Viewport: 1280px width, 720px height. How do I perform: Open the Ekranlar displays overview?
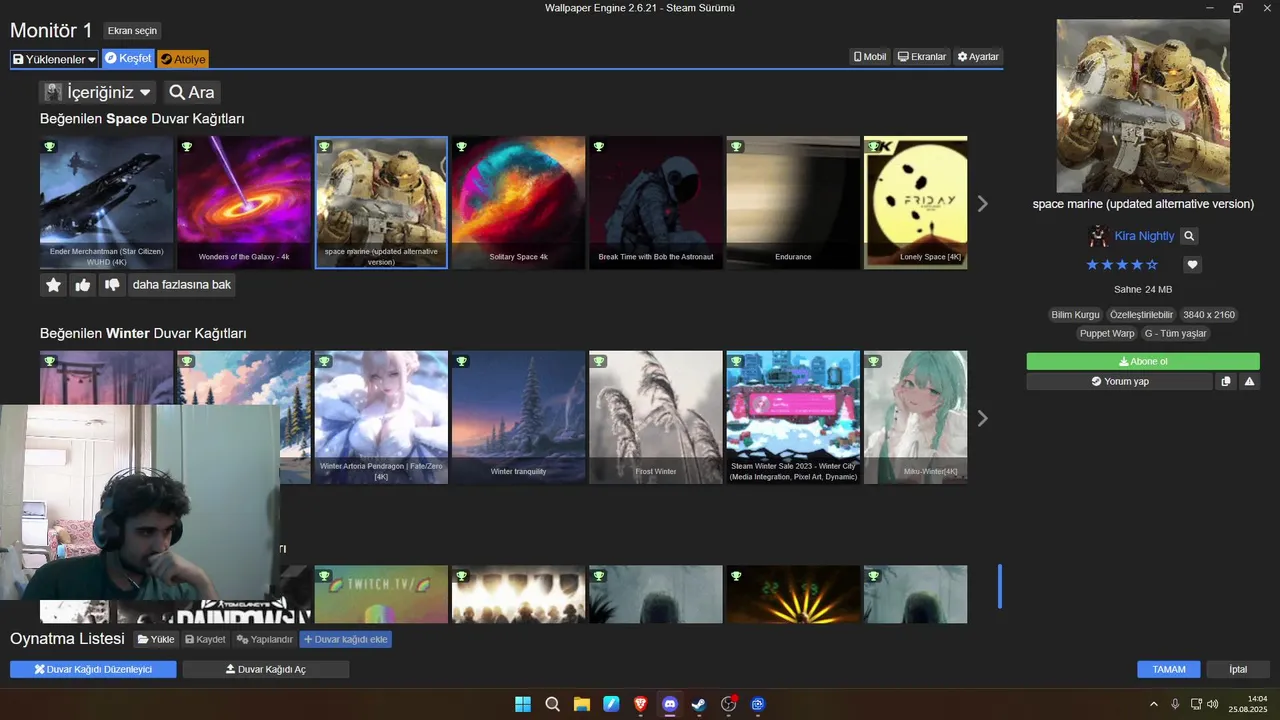click(921, 57)
